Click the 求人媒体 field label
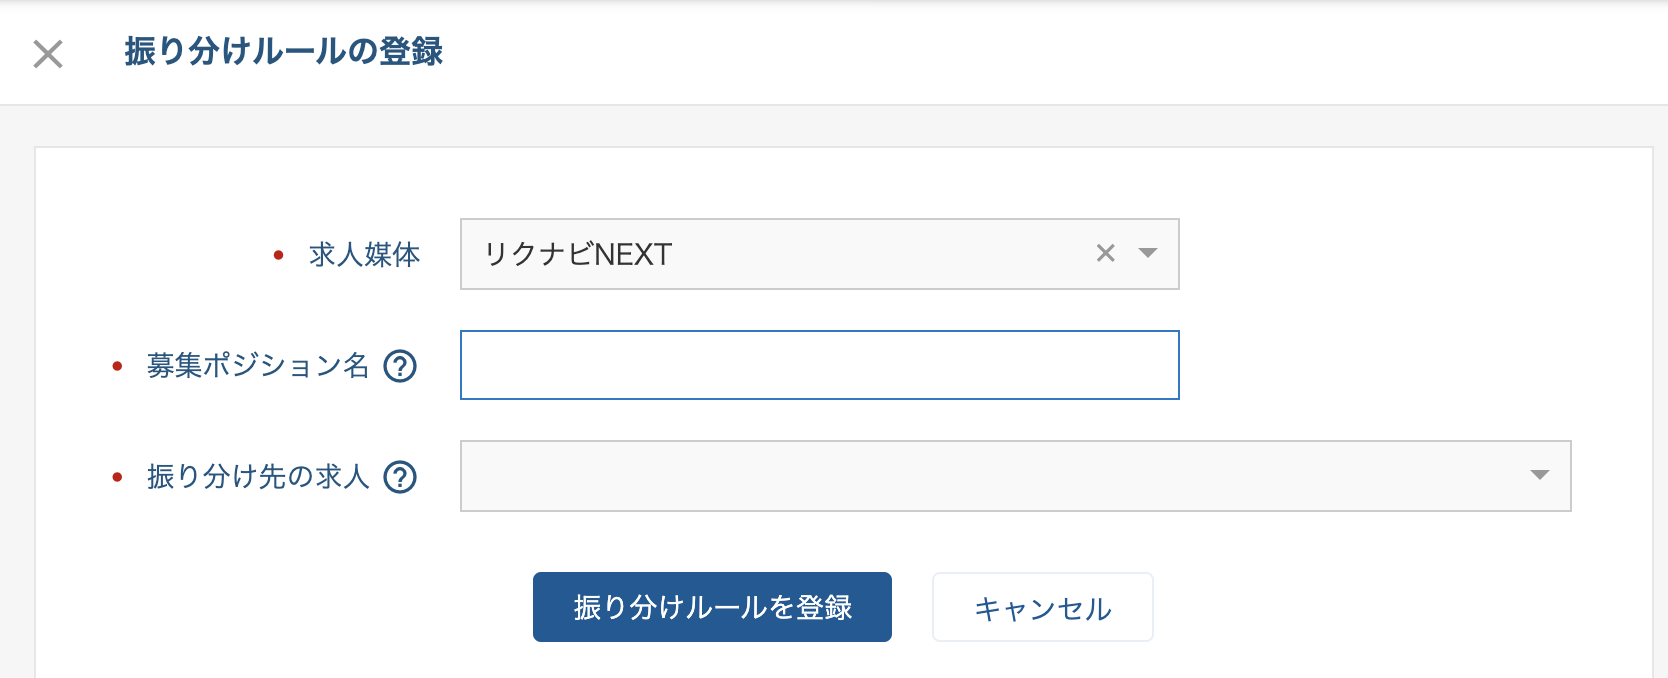 [x=365, y=255]
